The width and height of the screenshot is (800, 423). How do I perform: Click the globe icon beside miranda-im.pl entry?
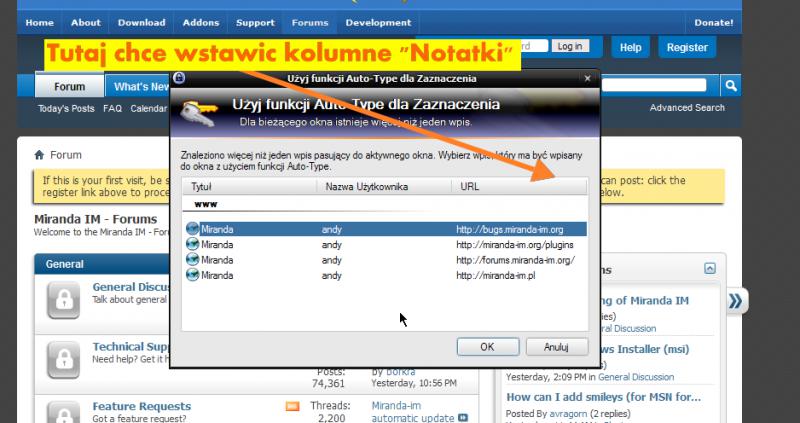tap(192, 275)
